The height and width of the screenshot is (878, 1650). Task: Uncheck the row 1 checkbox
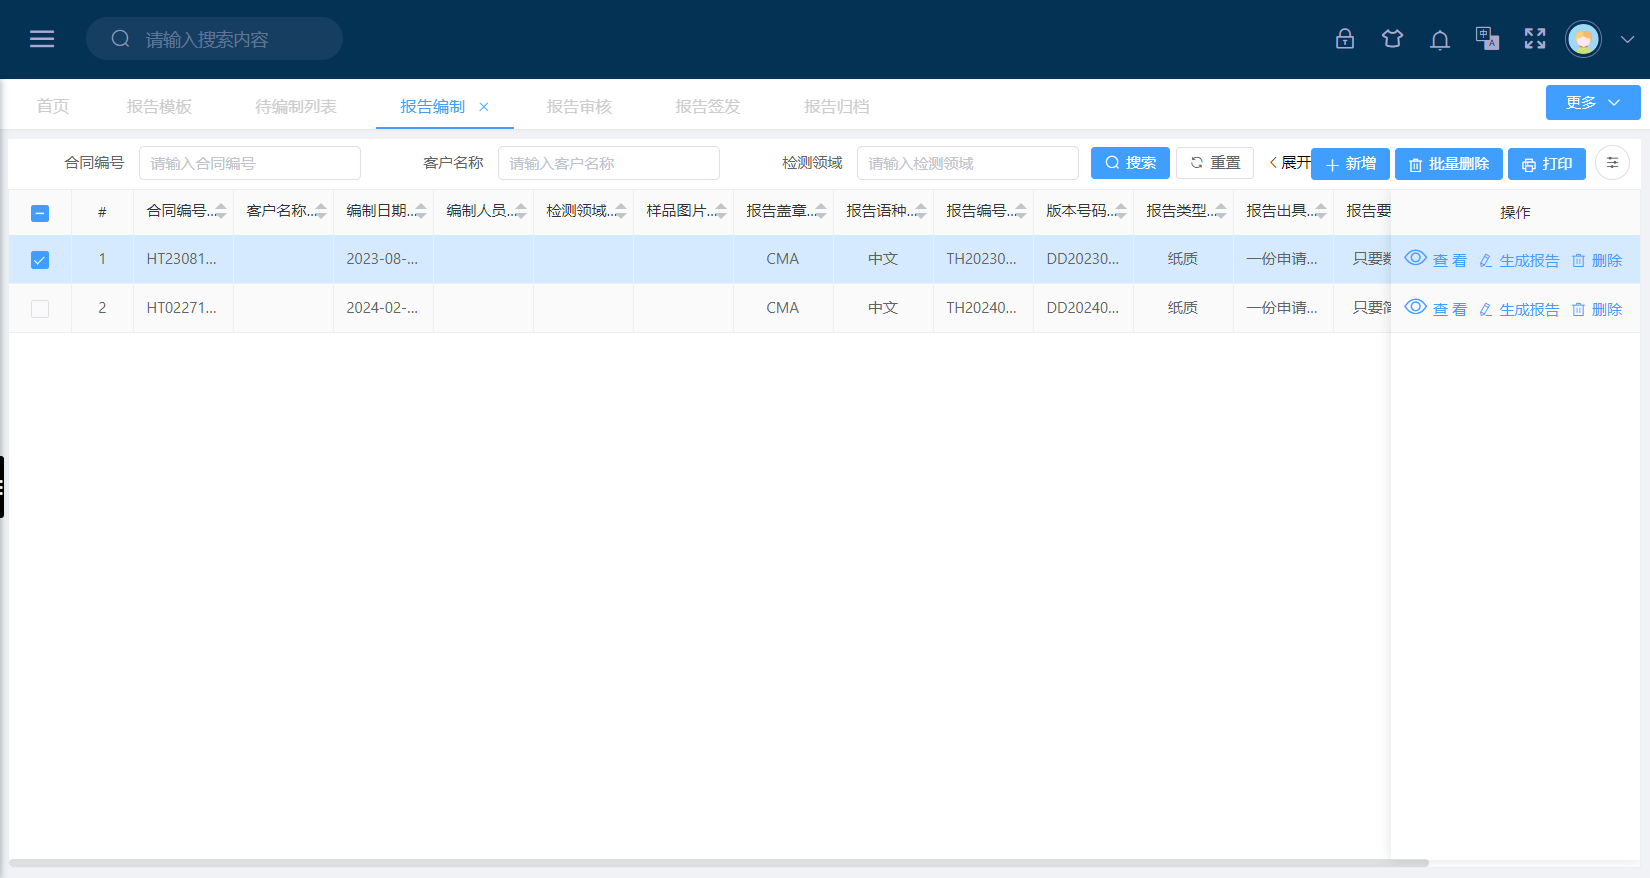(x=40, y=260)
